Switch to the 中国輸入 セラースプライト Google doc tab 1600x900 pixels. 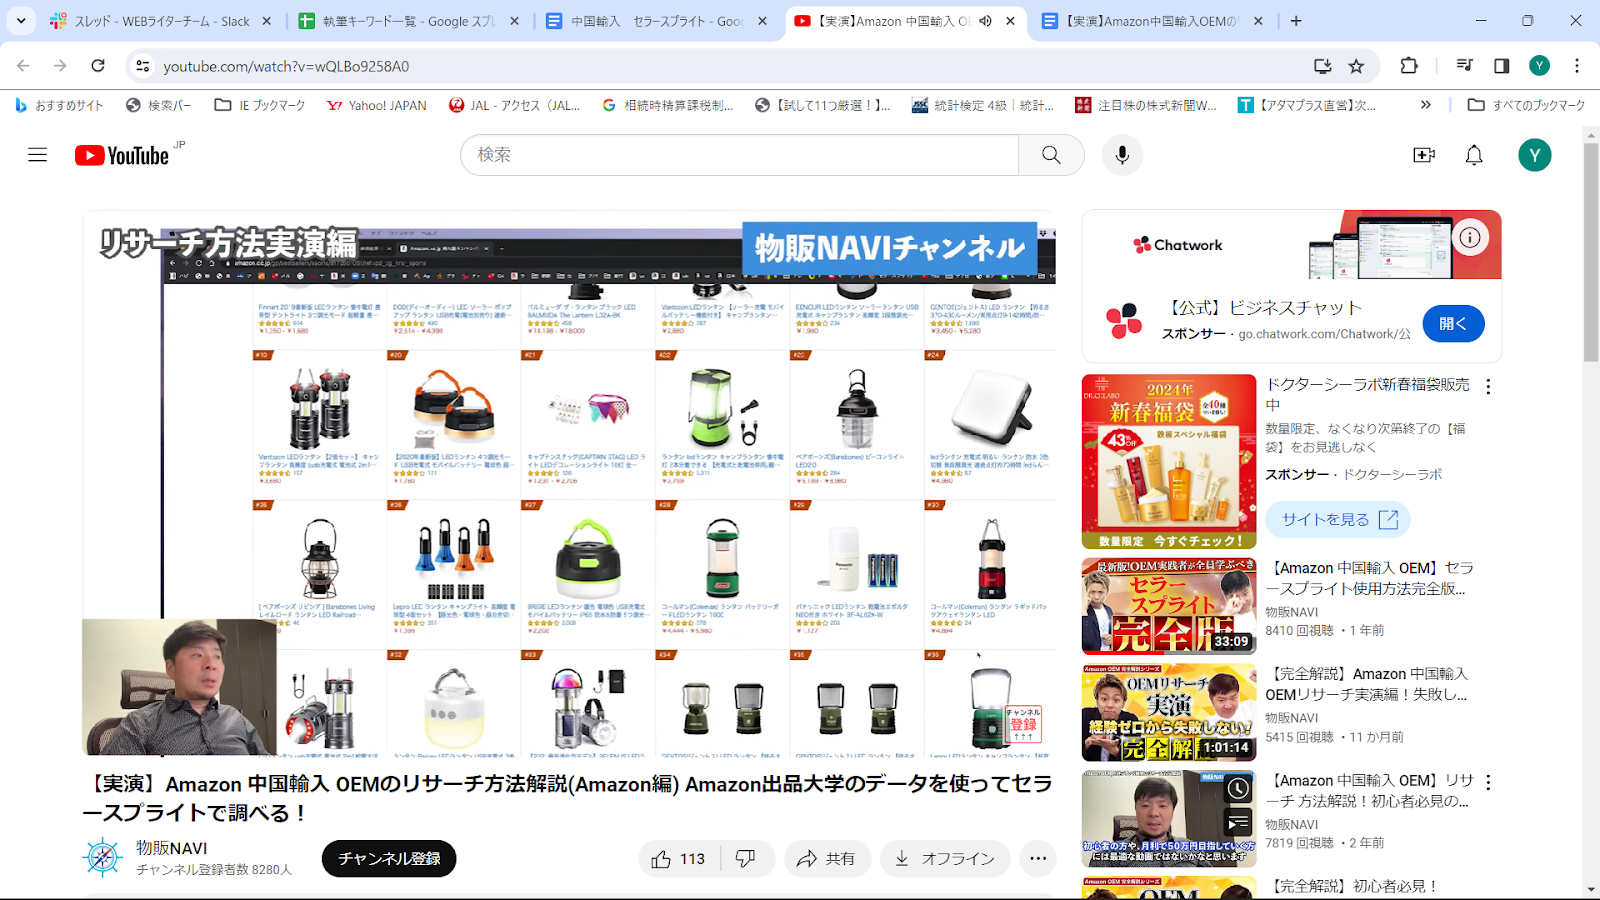[x=658, y=20]
